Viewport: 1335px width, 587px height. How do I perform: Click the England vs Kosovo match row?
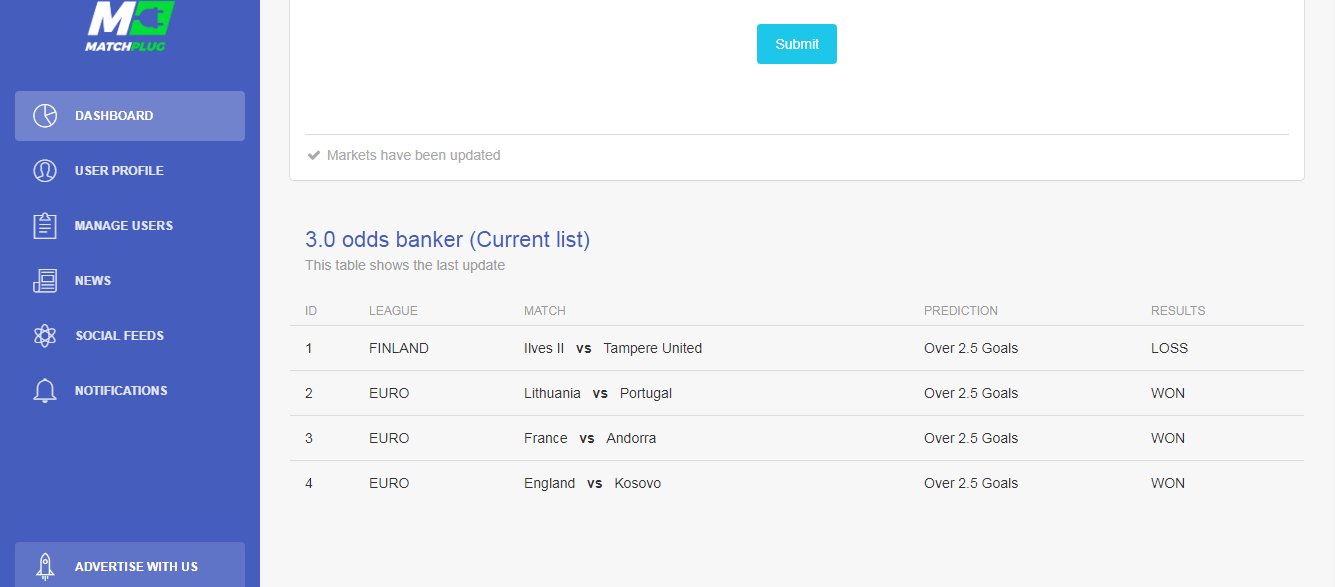[797, 483]
